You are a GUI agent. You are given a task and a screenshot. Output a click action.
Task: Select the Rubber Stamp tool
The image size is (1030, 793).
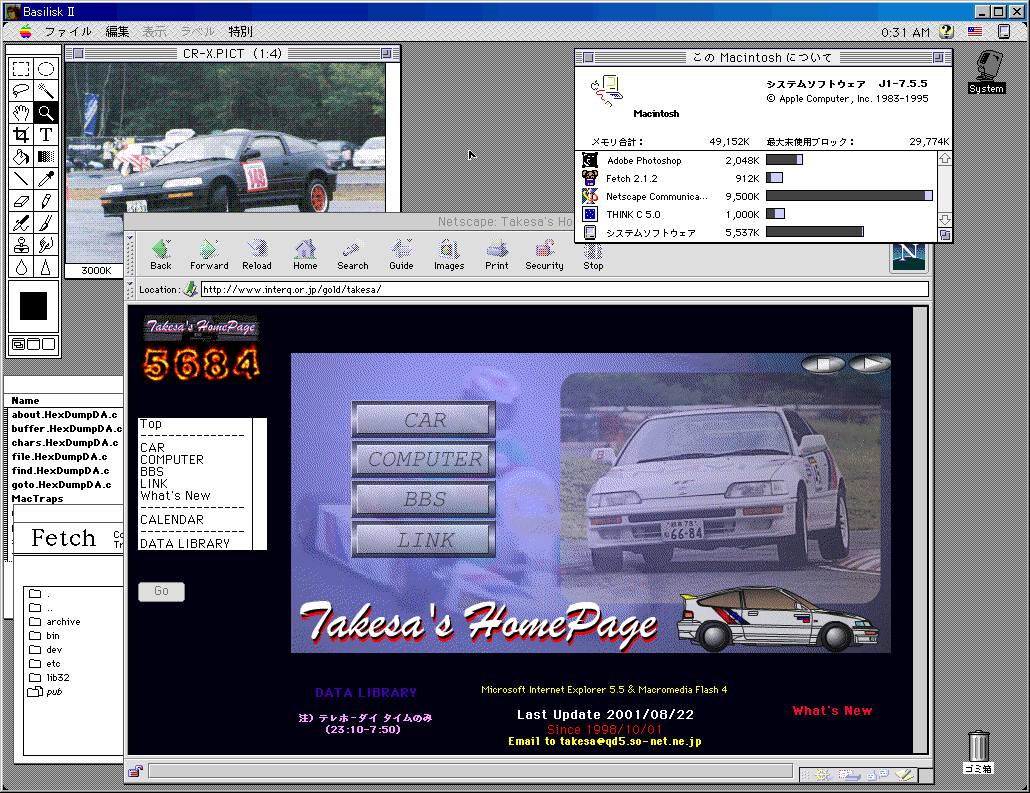point(21,245)
